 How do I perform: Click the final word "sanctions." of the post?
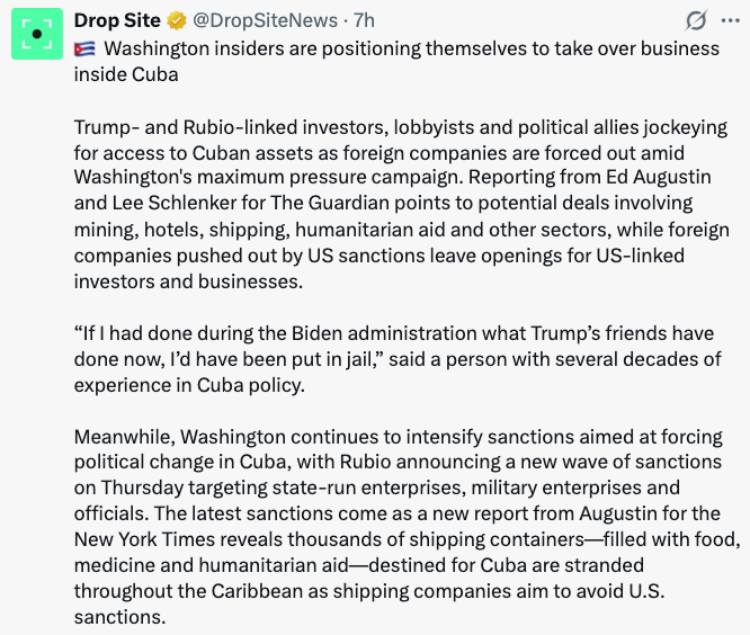coord(120,617)
